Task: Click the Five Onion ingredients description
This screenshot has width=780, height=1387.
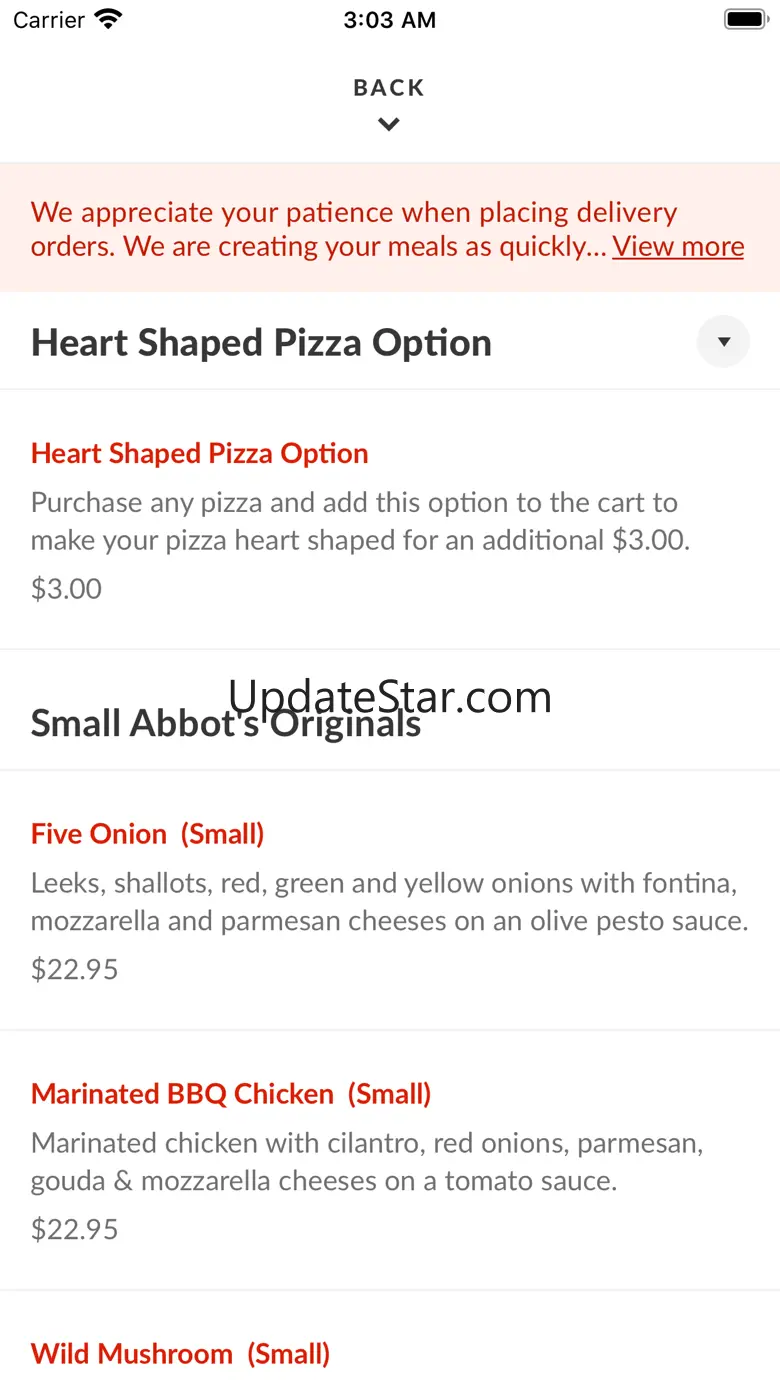Action: pos(389,902)
